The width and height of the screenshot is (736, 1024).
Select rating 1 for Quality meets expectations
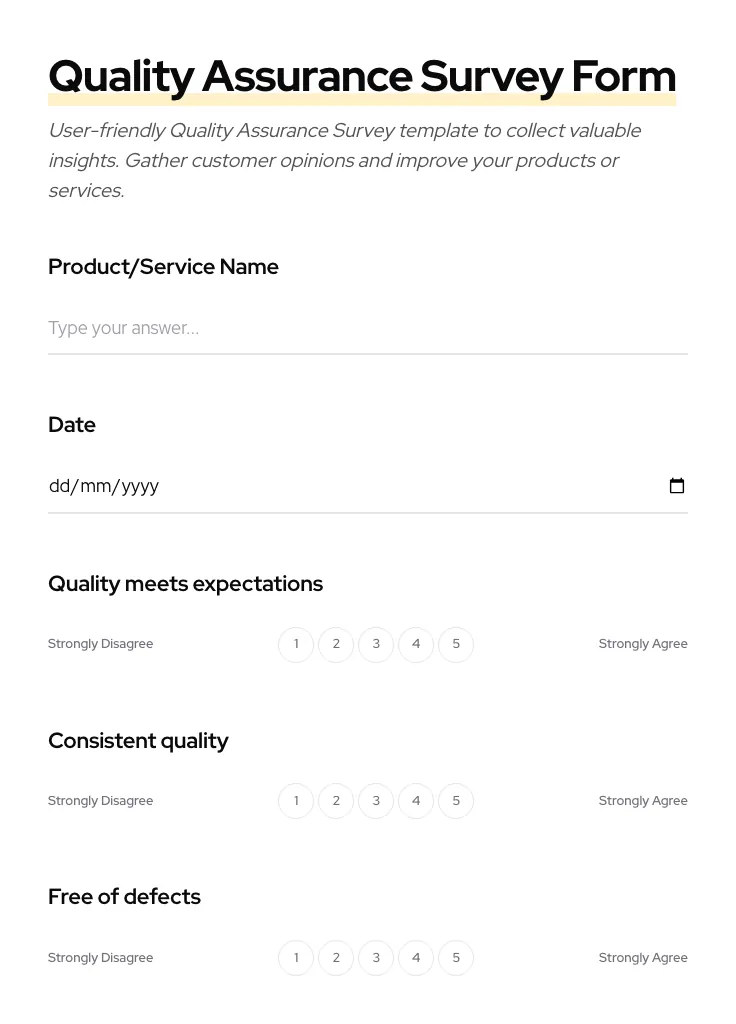pos(296,644)
